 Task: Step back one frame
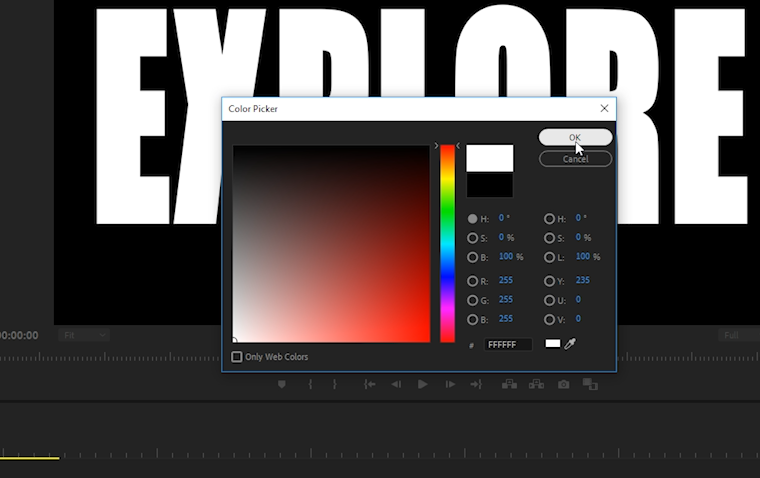[396, 384]
